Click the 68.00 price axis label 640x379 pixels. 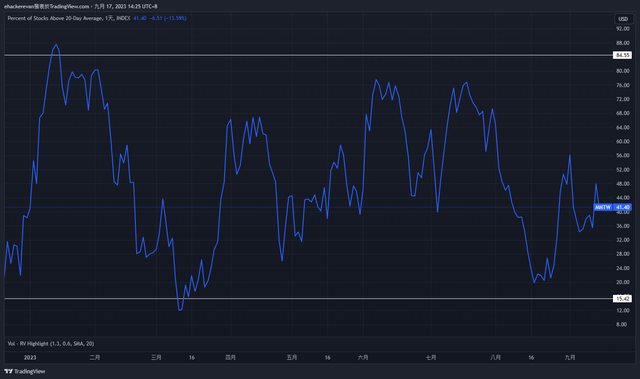tap(623, 113)
